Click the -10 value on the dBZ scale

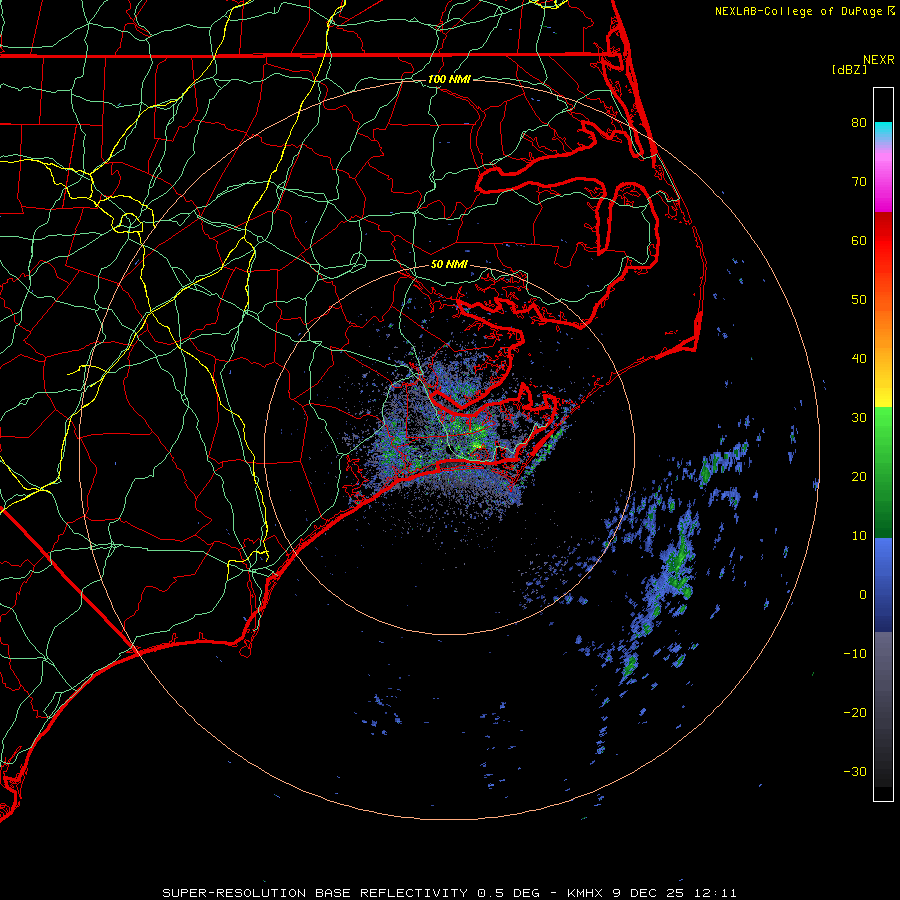[x=855, y=654]
